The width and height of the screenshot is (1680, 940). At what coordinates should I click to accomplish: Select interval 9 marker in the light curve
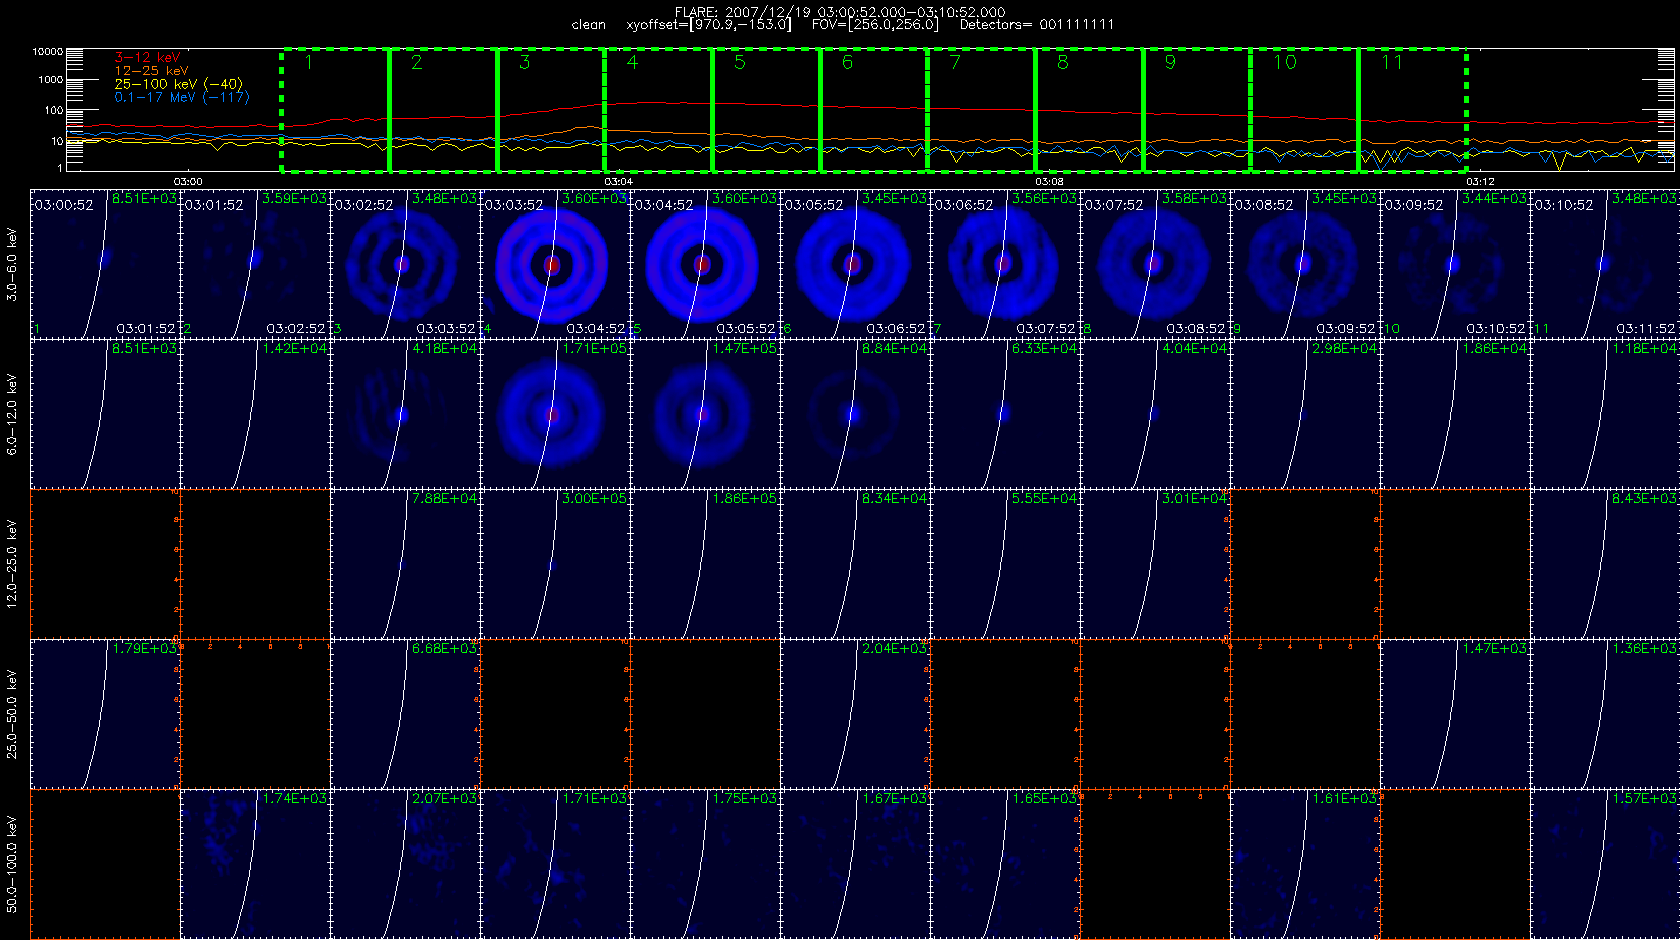tap(1171, 62)
